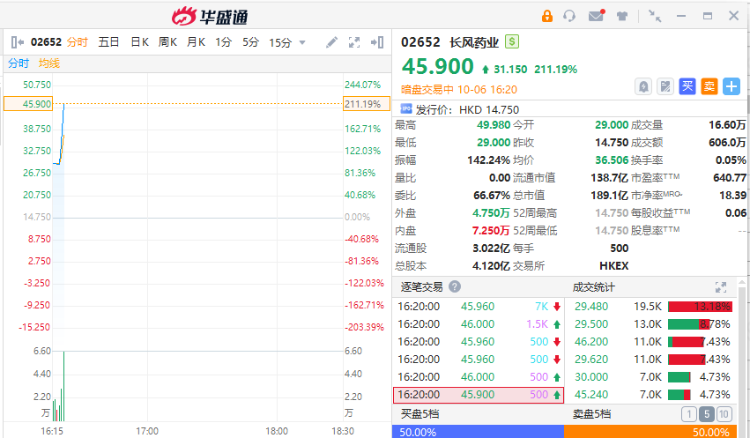
Task: Open the mail messages icon
Action: coord(596,16)
